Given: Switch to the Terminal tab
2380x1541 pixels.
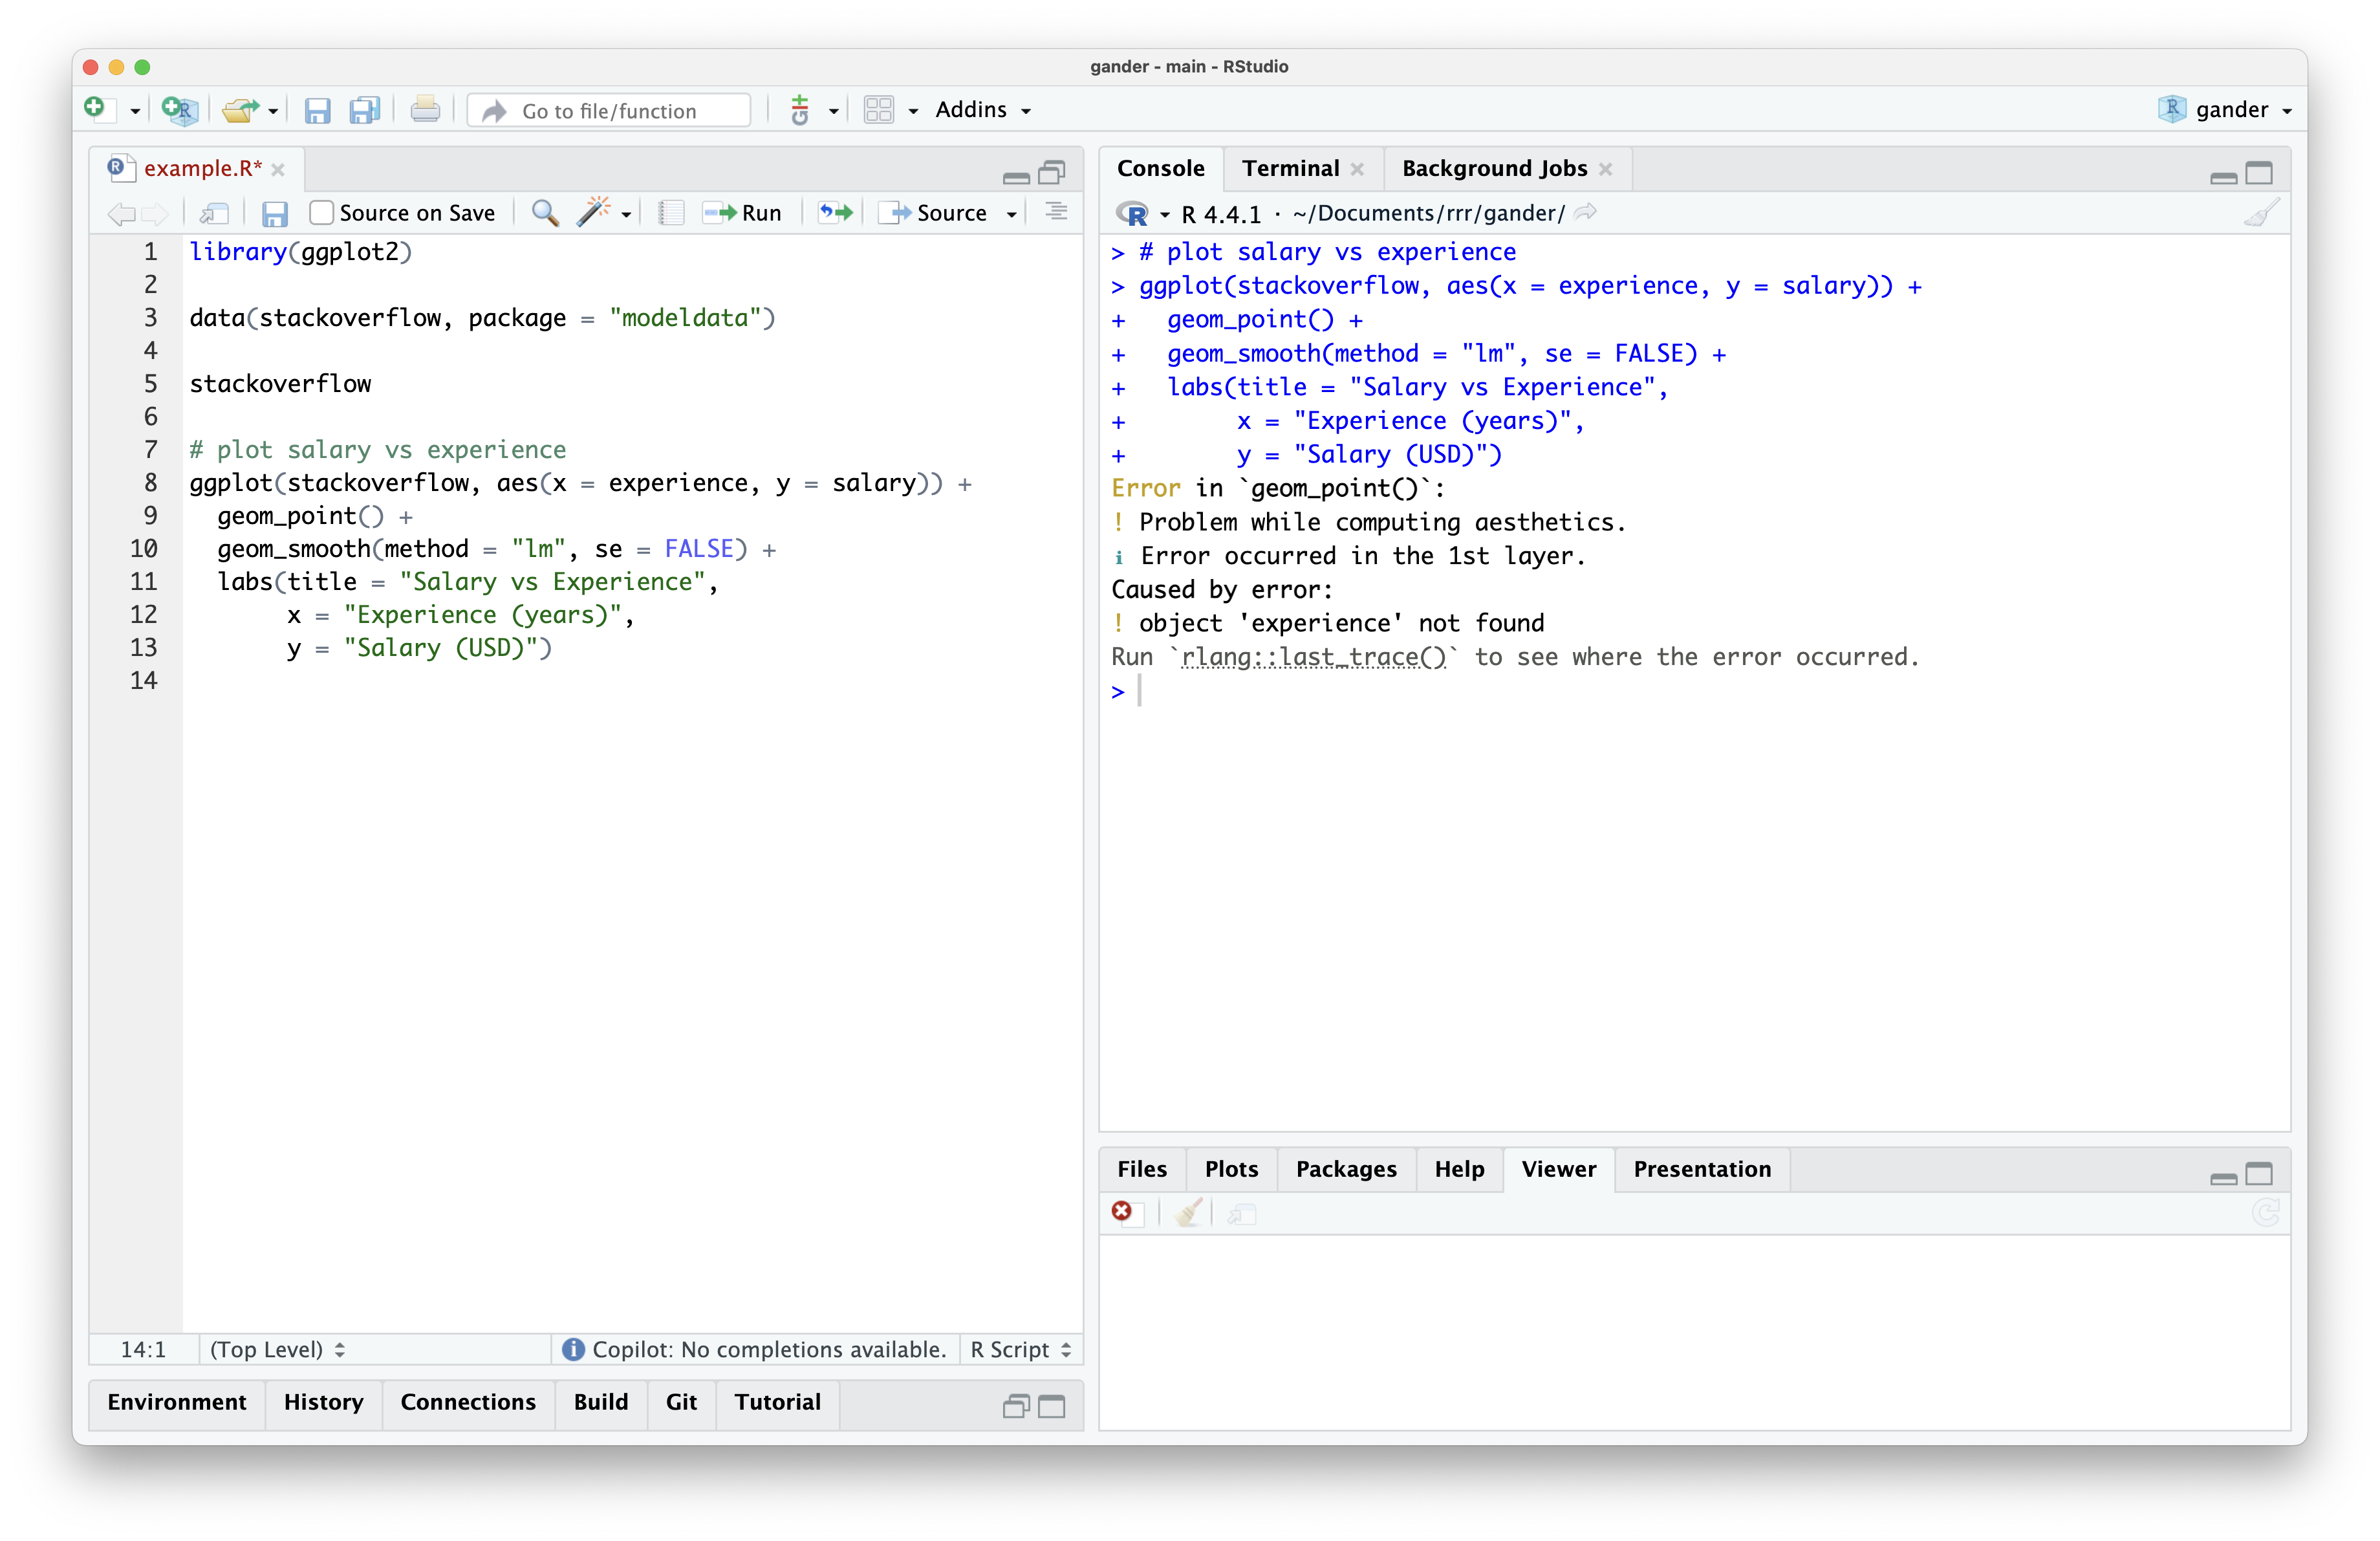Looking at the screenshot, I should (x=1290, y=168).
